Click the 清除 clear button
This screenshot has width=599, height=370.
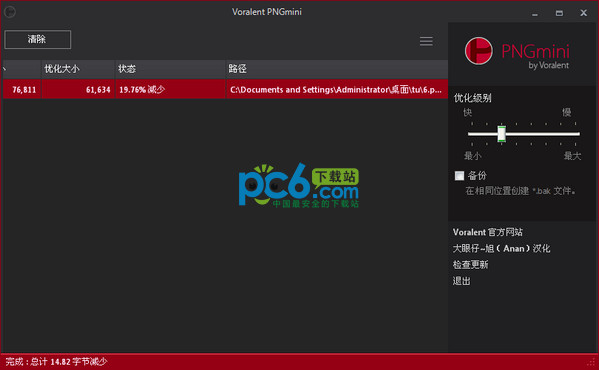pyautogui.click(x=37, y=39)
